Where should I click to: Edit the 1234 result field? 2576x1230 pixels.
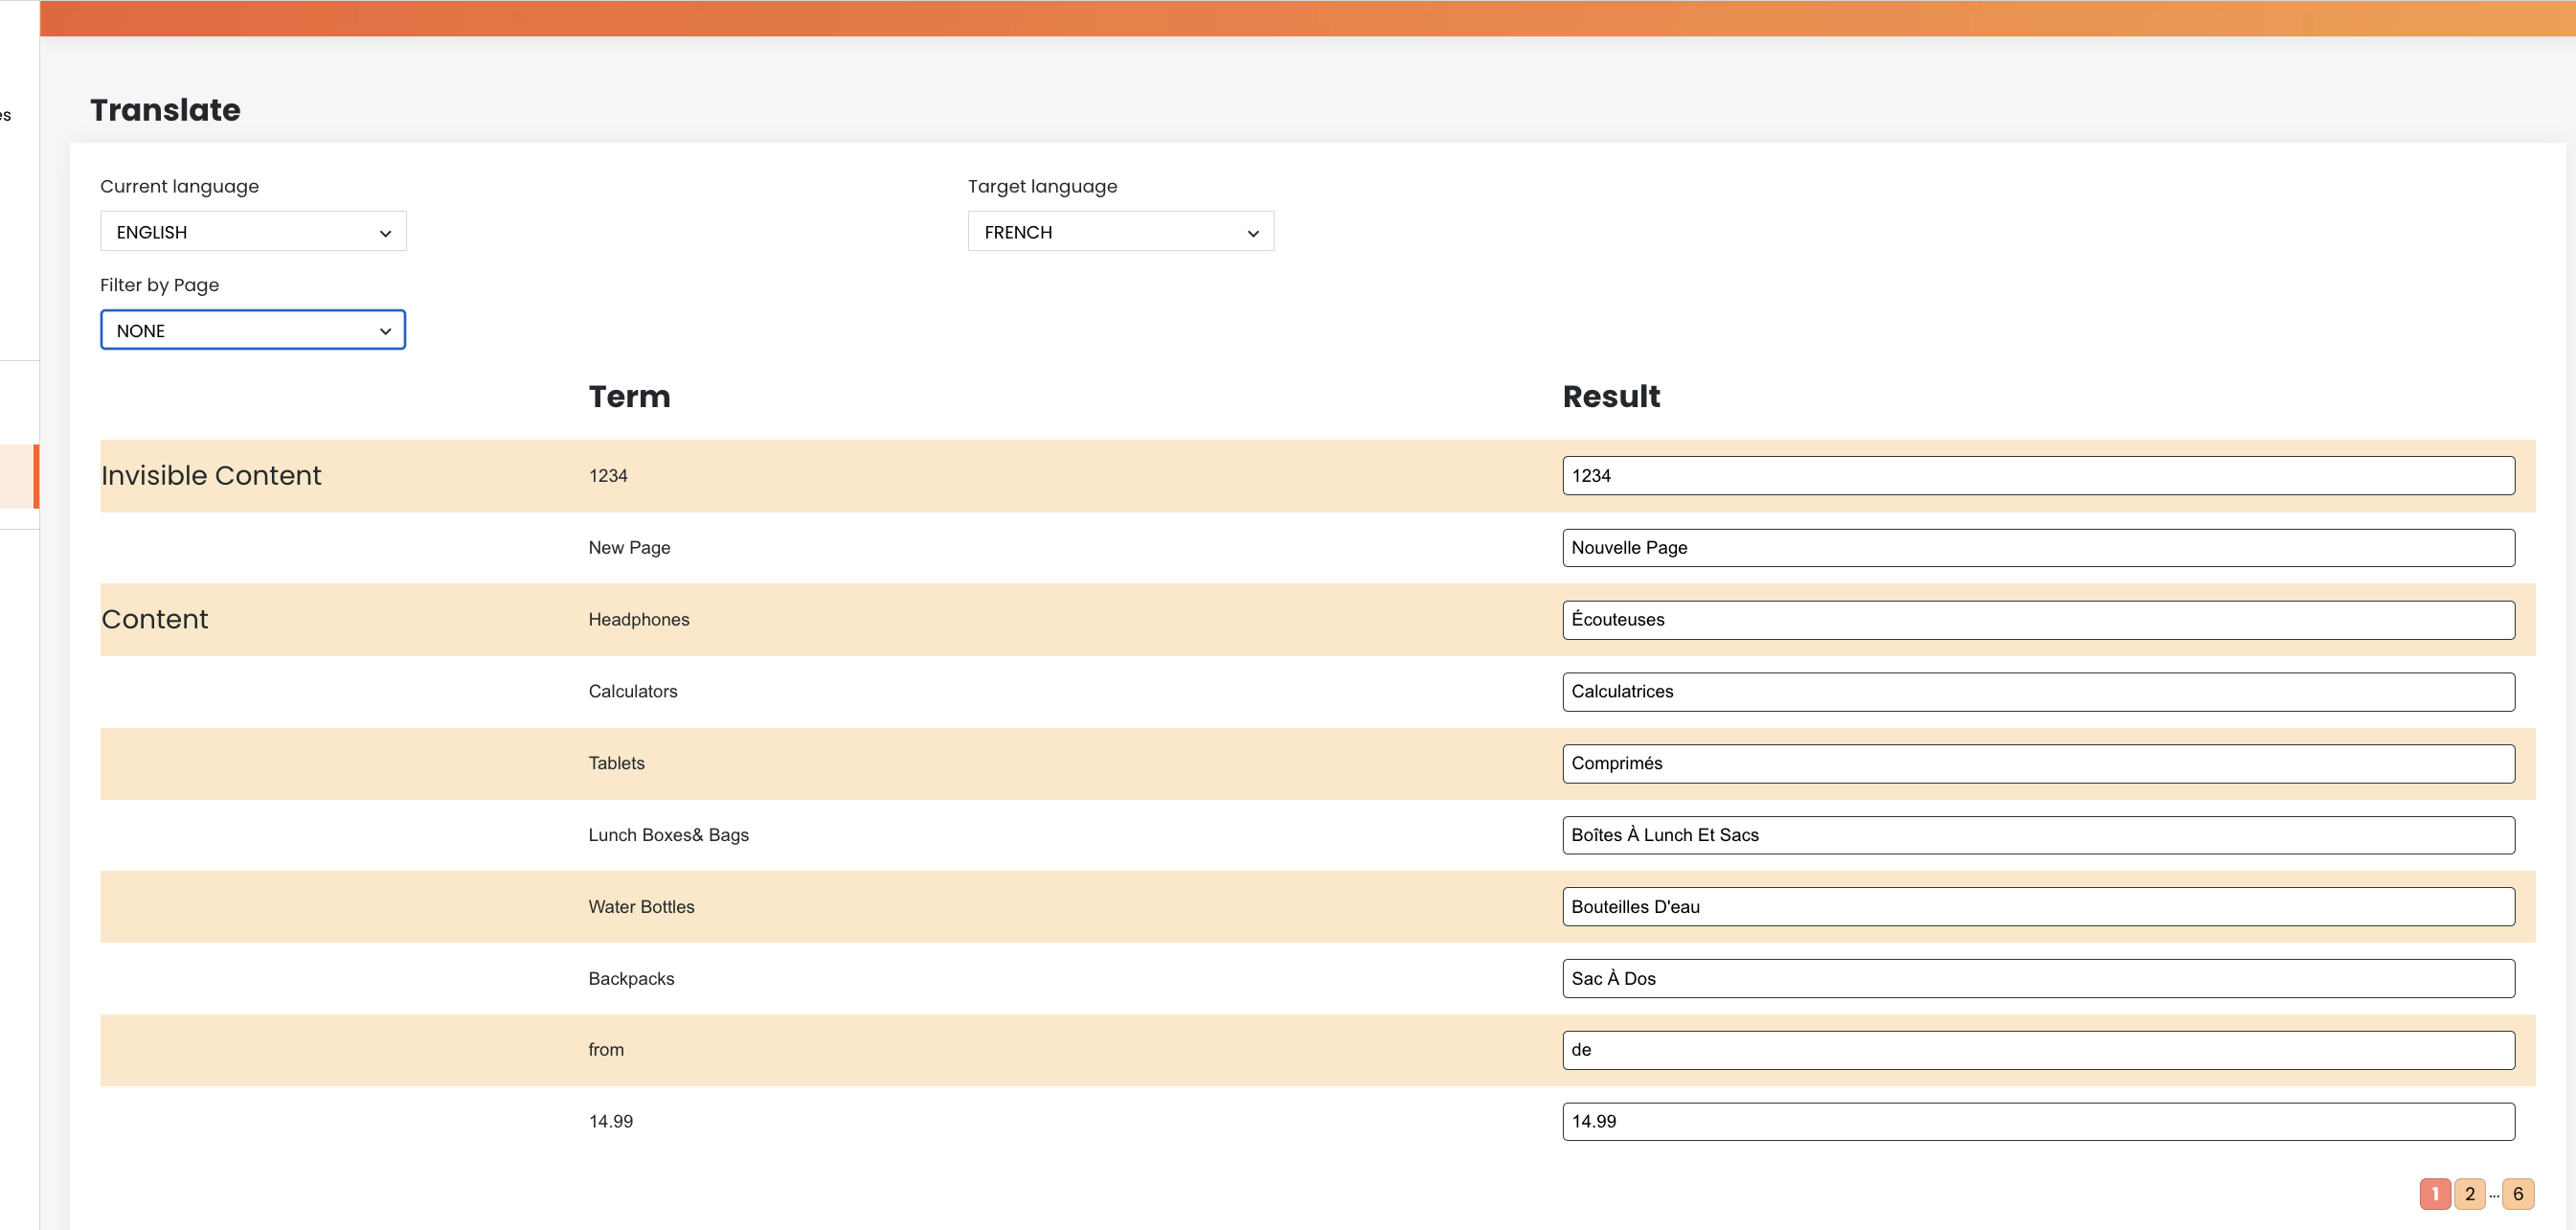point(2037,476)
